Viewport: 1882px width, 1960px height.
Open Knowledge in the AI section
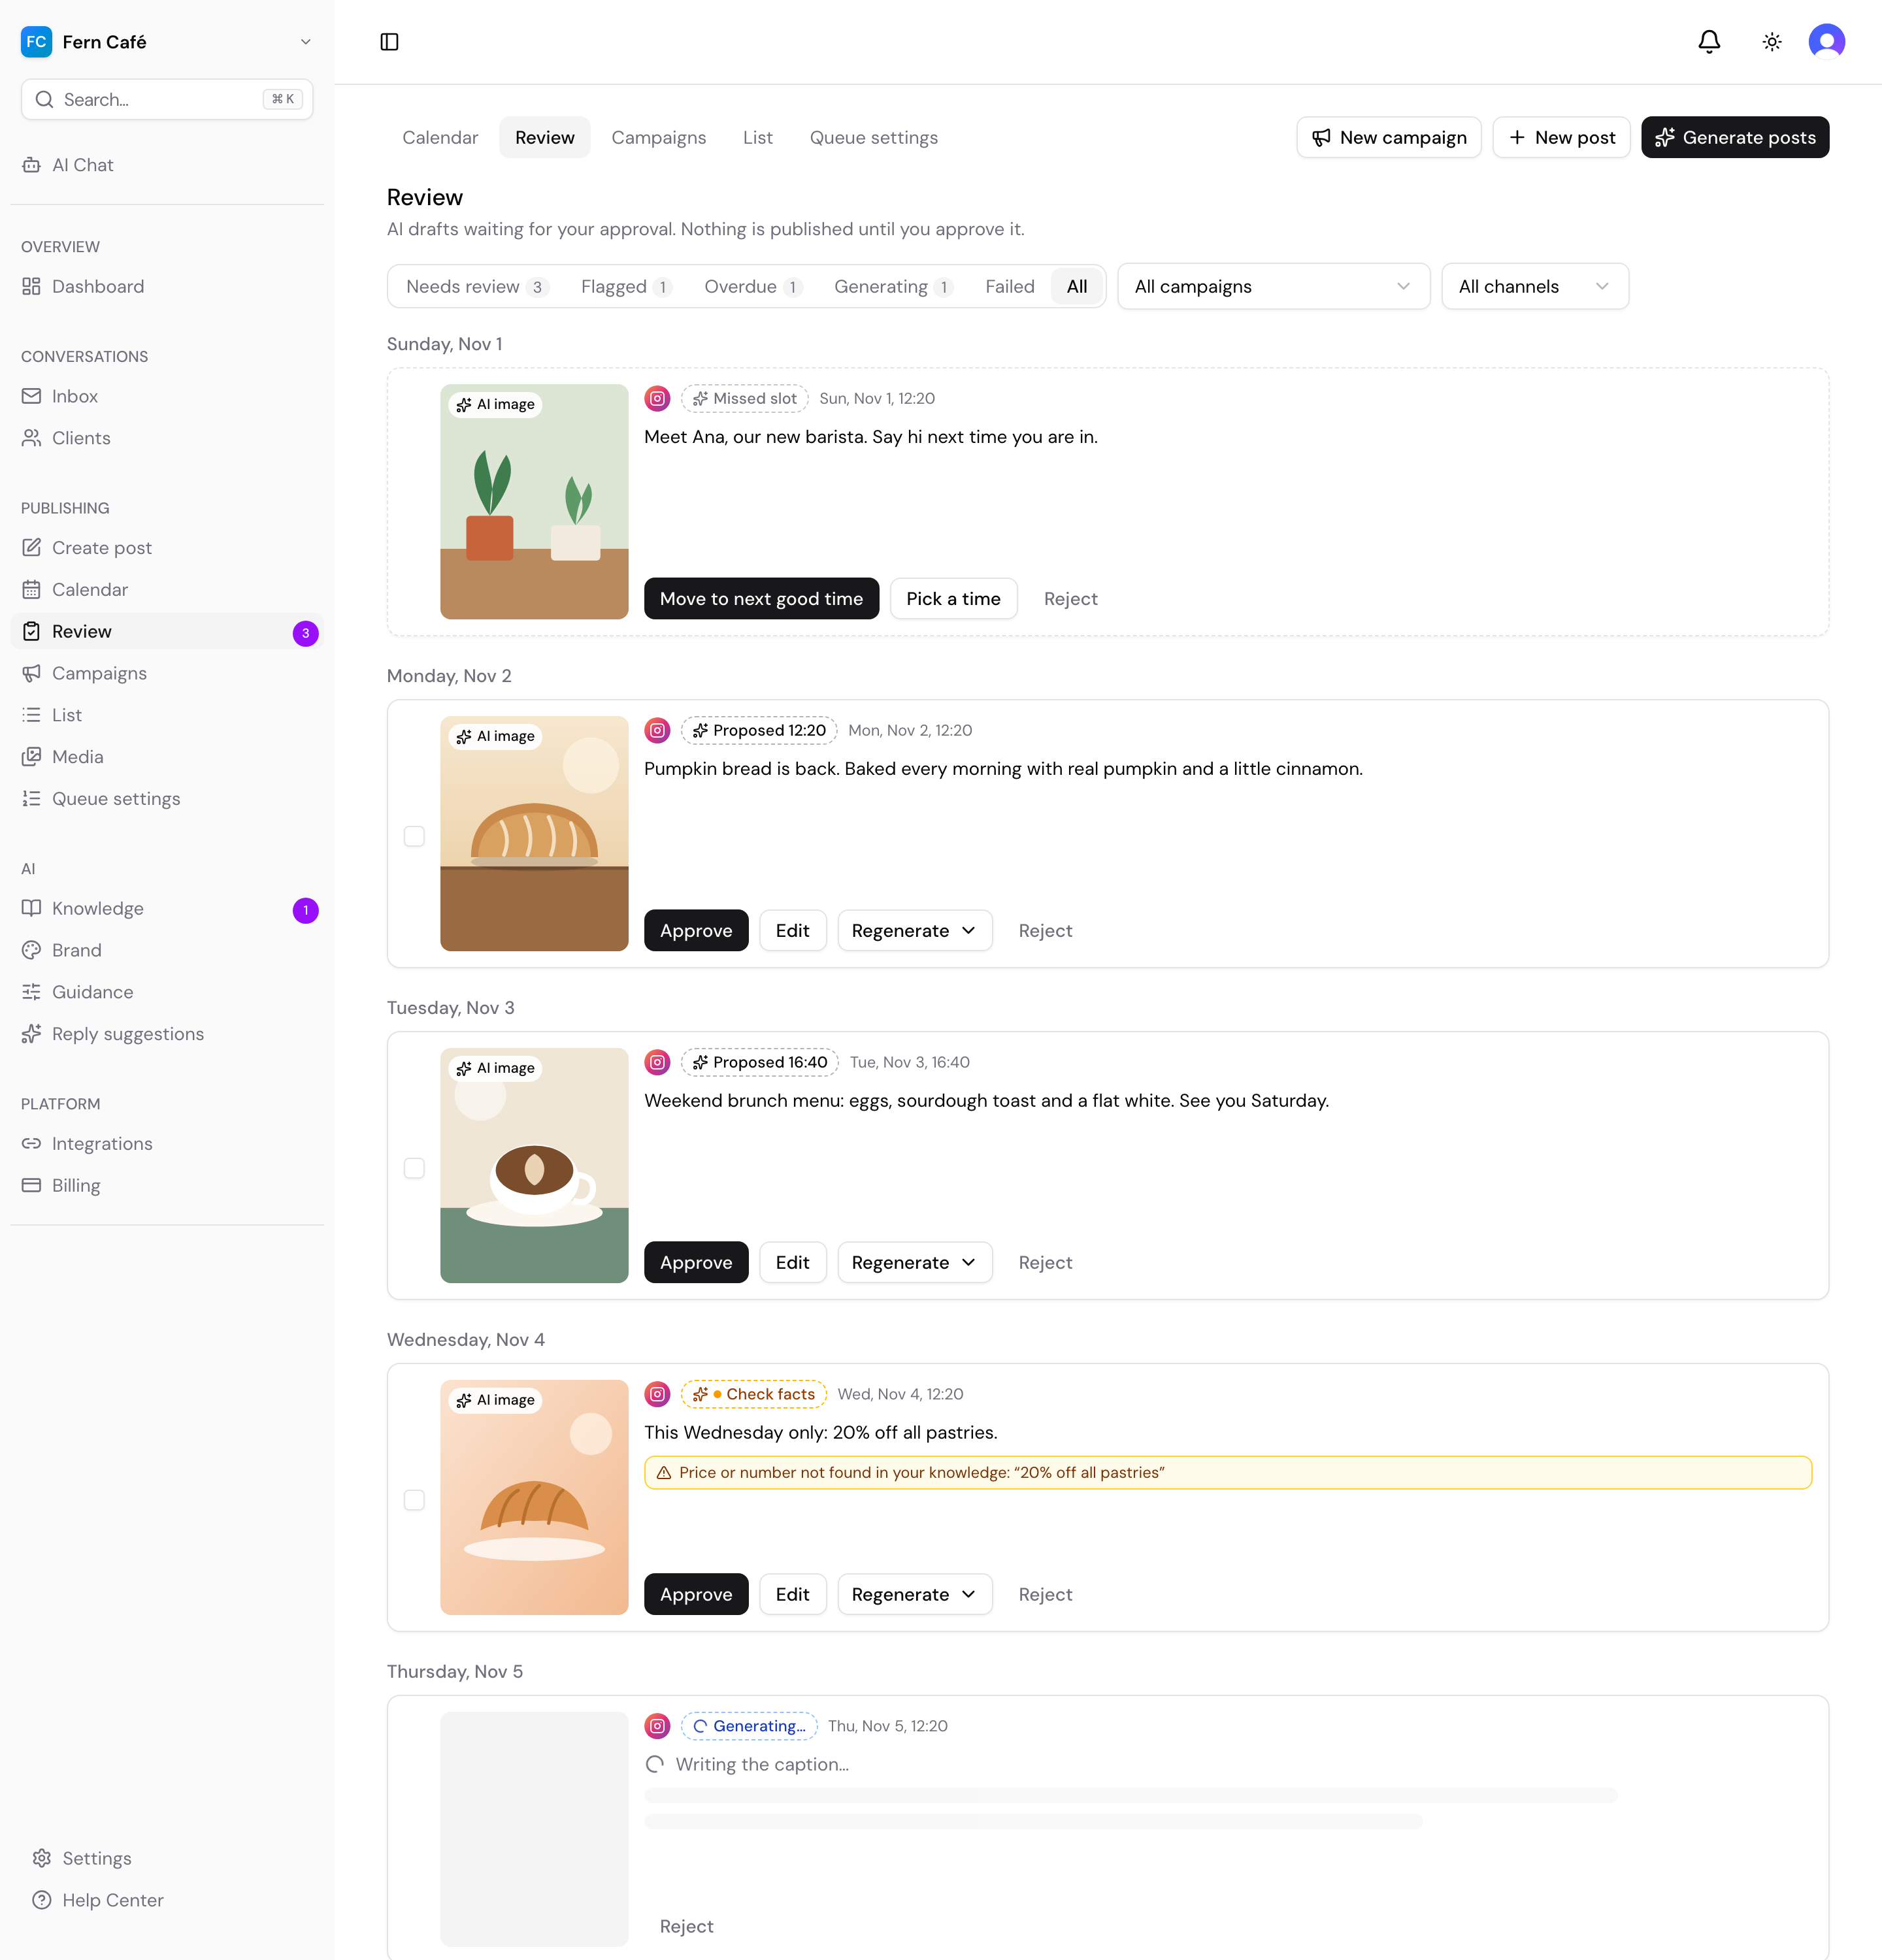tap(167, 909)
